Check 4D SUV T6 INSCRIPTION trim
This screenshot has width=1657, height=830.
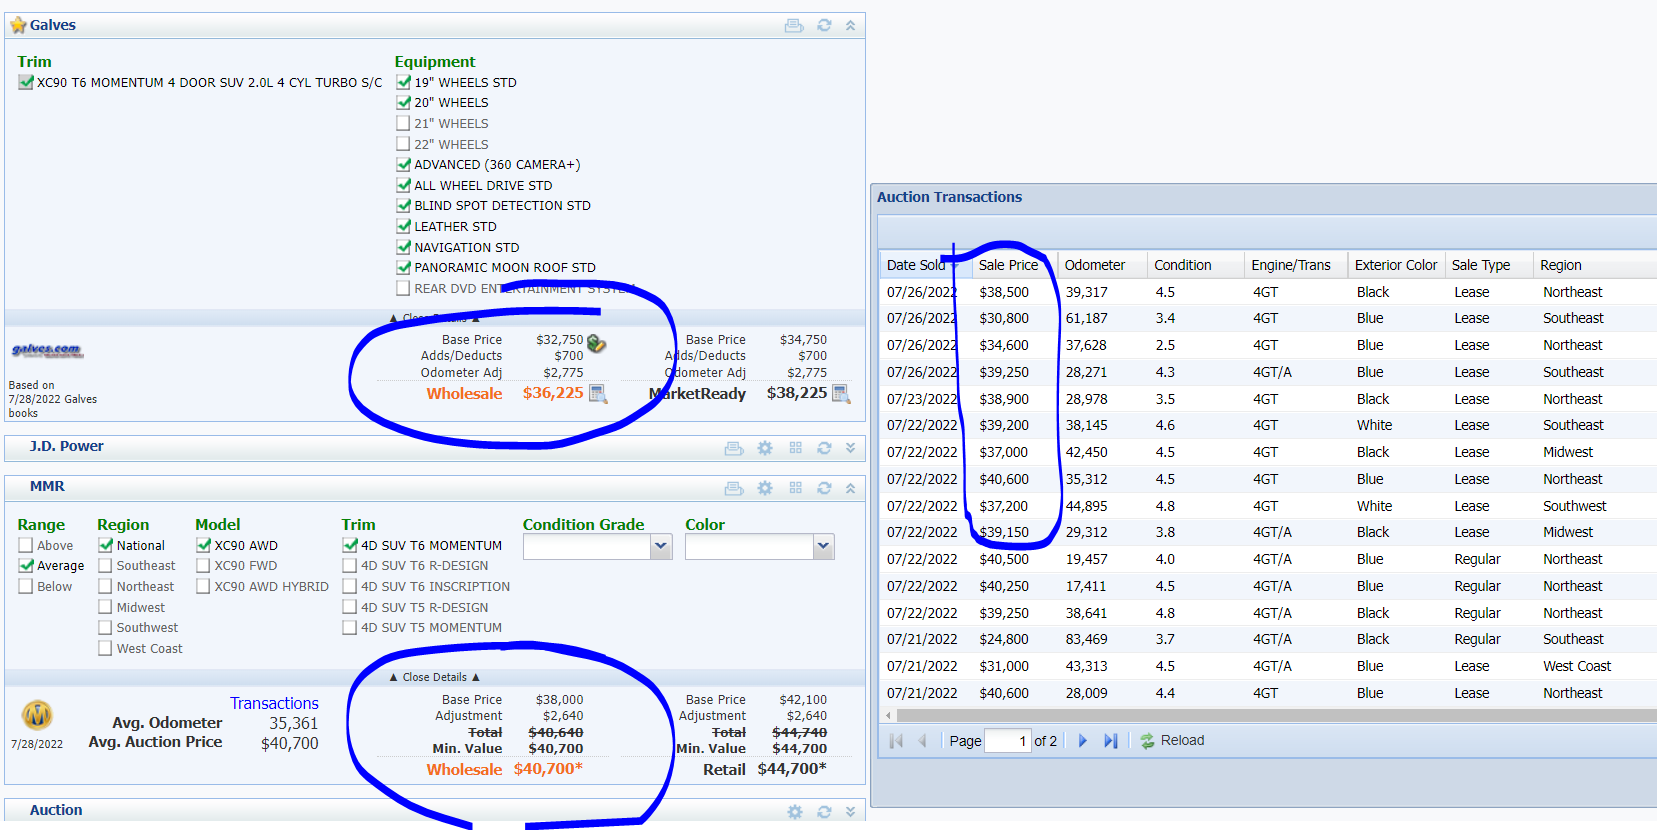(350, 586)
